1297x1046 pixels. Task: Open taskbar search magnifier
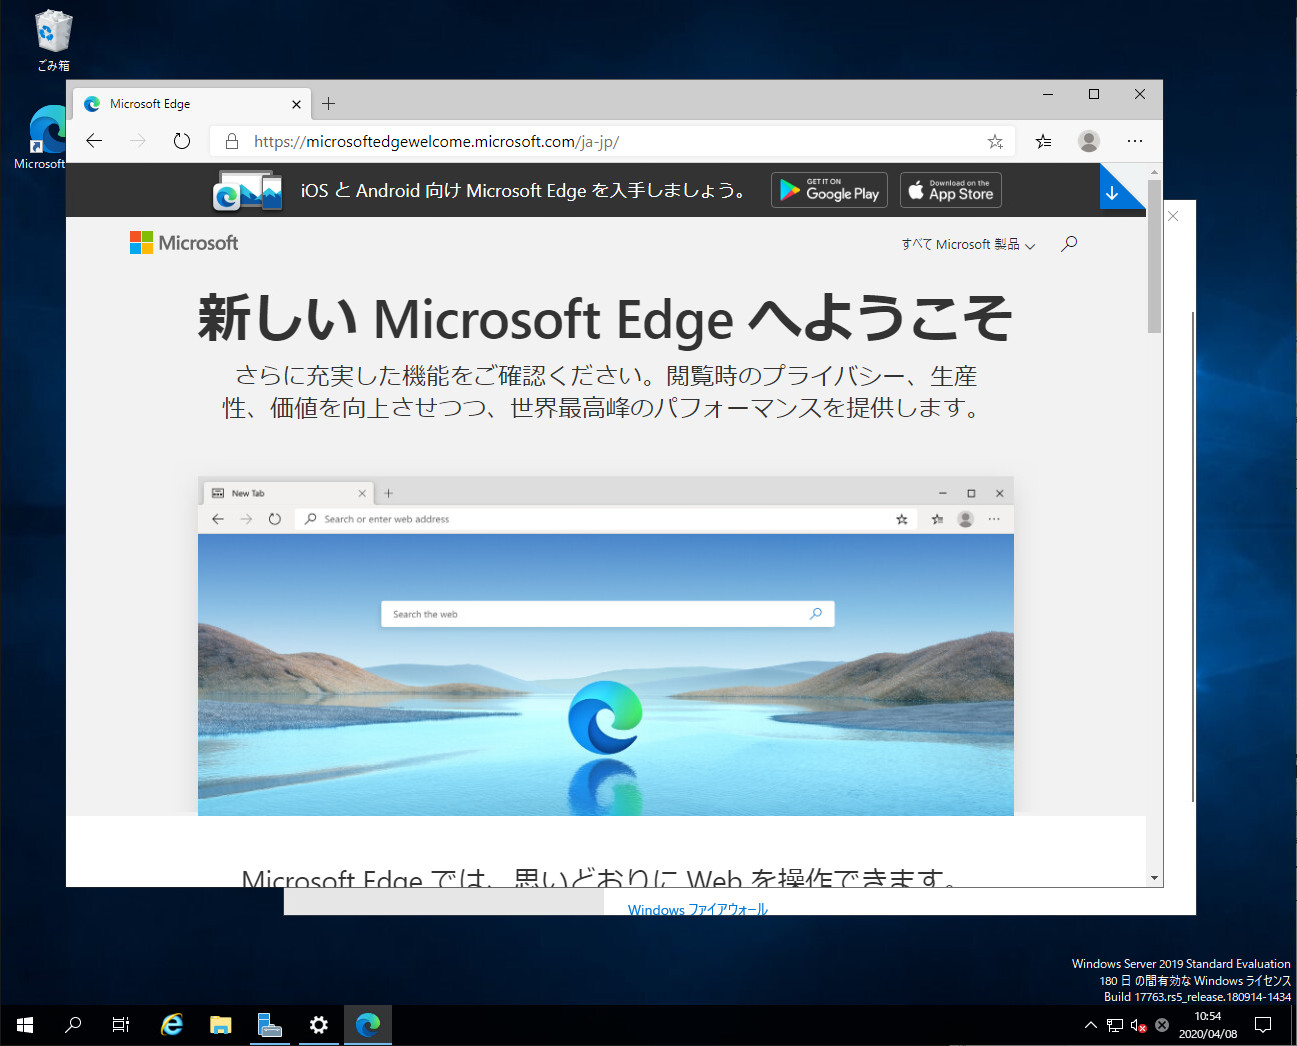coord(73,1025)
